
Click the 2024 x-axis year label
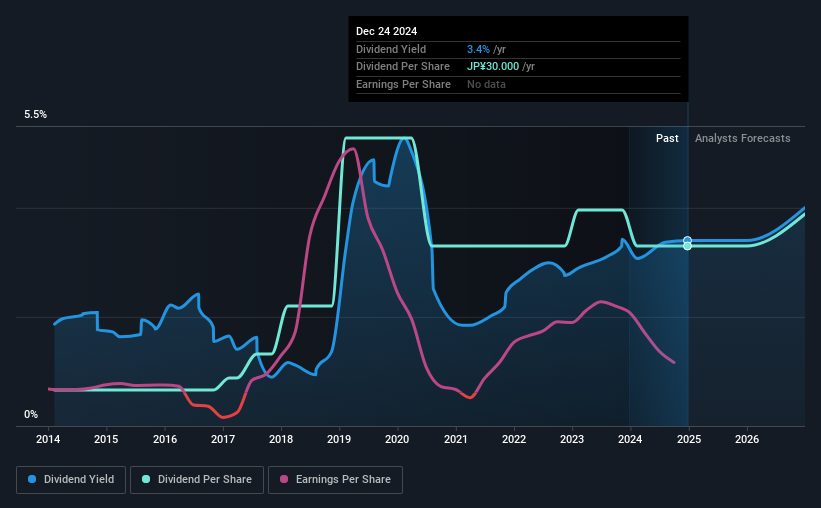coord(630,439)
